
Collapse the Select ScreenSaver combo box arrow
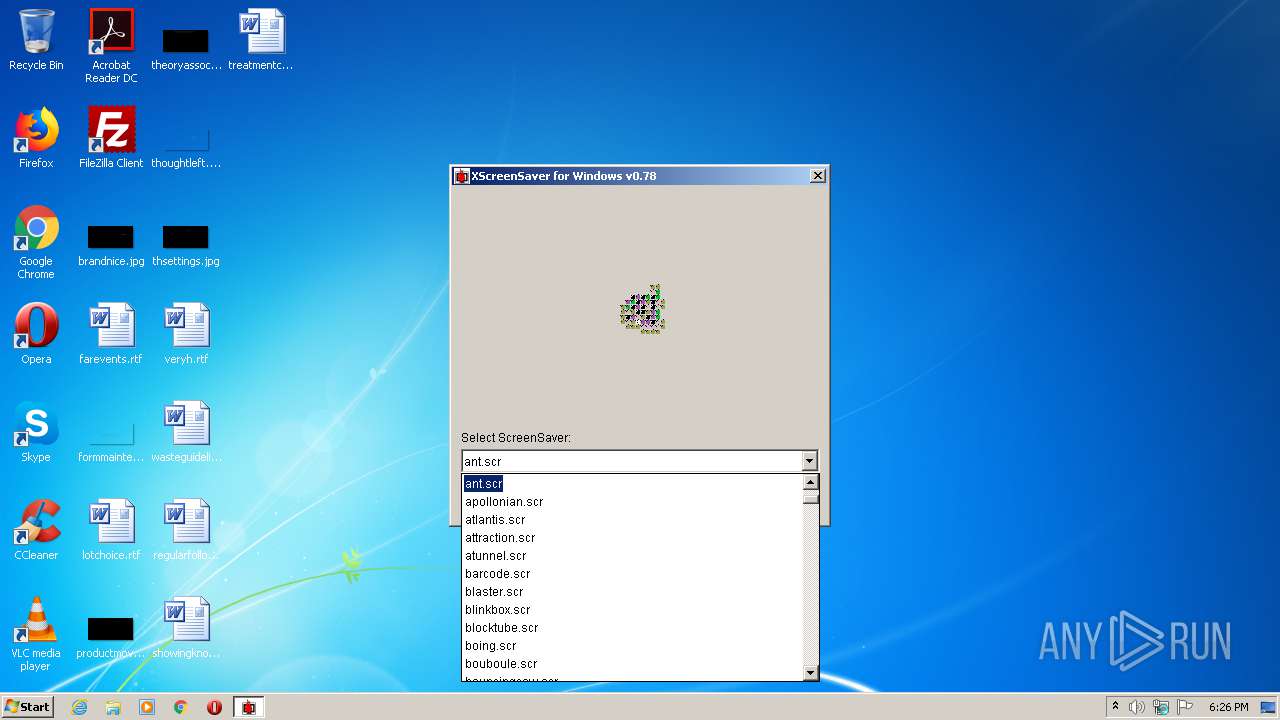click(809, 461)
